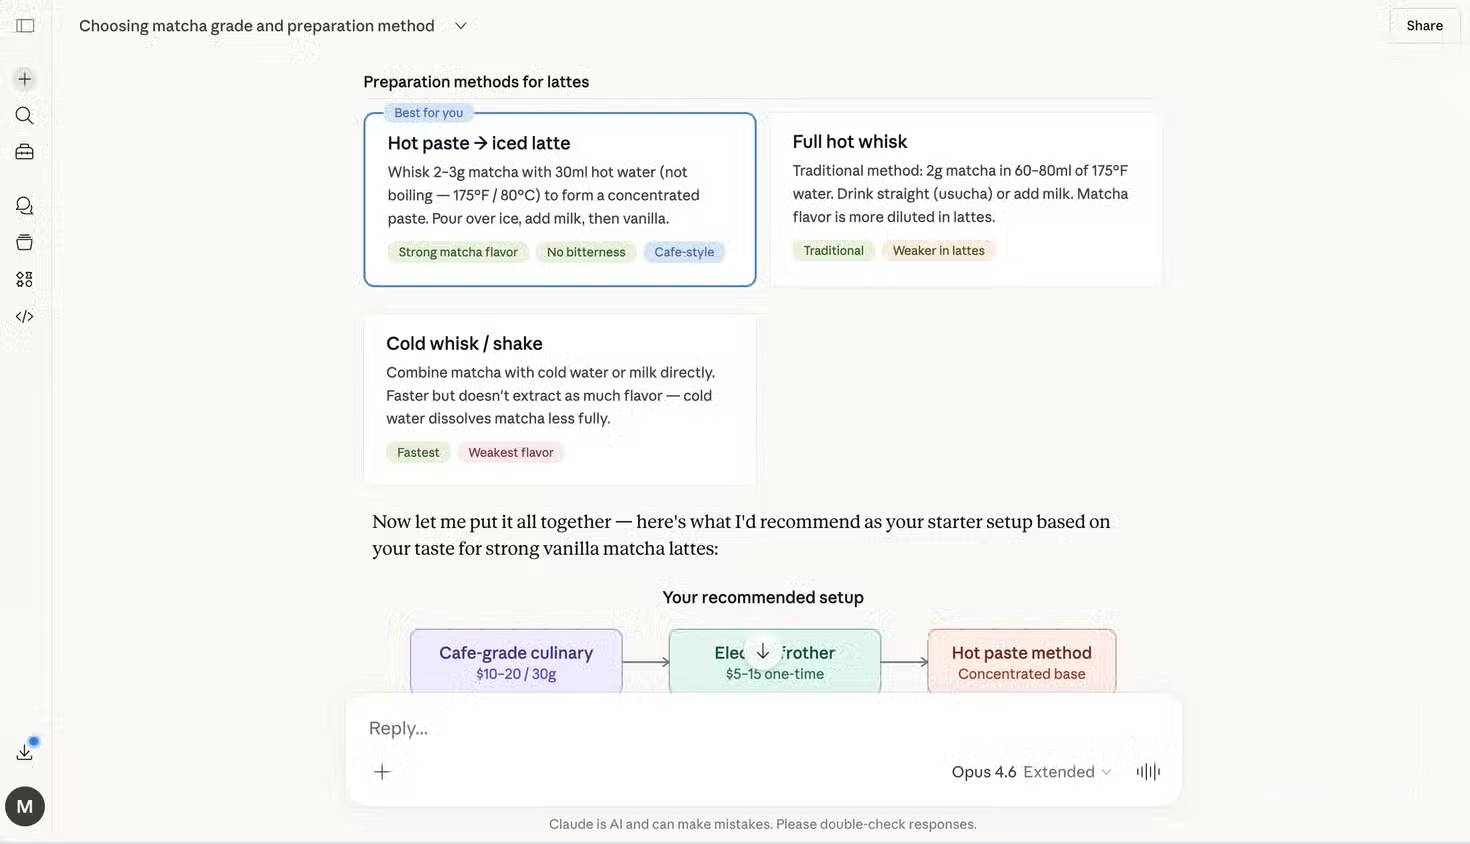
Task: Click the Cafe-grade culinary diagram box
Action: pos(516,661)
